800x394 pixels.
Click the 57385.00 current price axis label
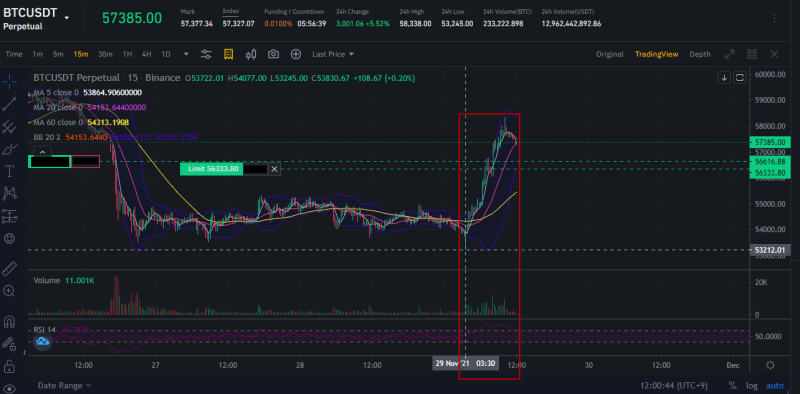[x=770, y=143]
